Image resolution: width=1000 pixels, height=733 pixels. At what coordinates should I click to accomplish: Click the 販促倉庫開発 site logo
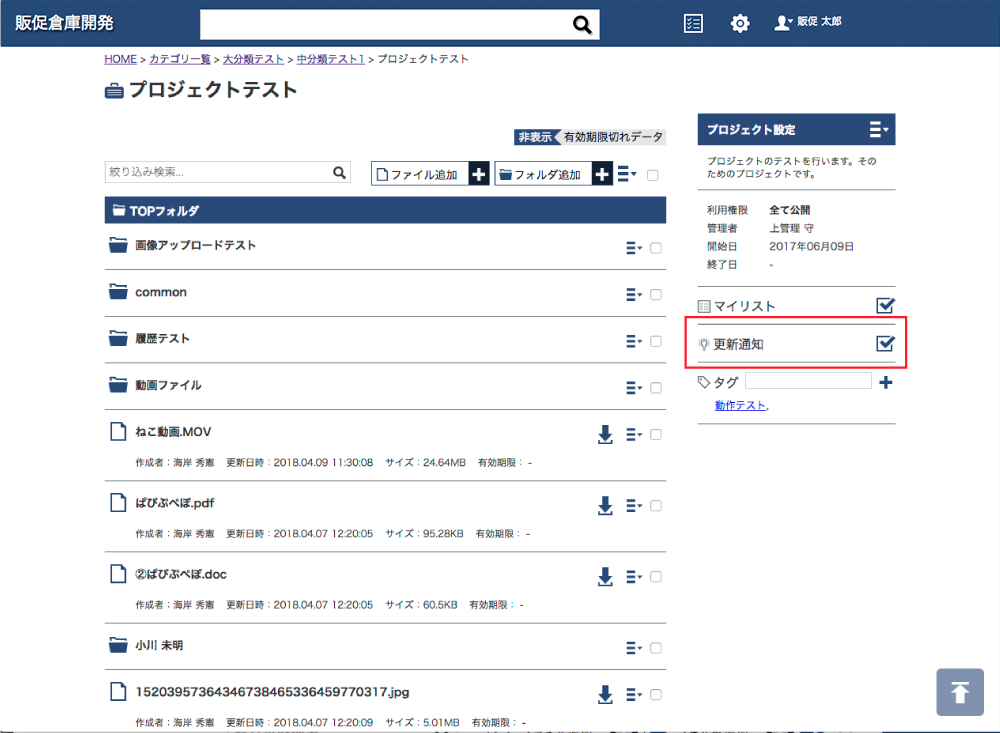pos(64,23)
